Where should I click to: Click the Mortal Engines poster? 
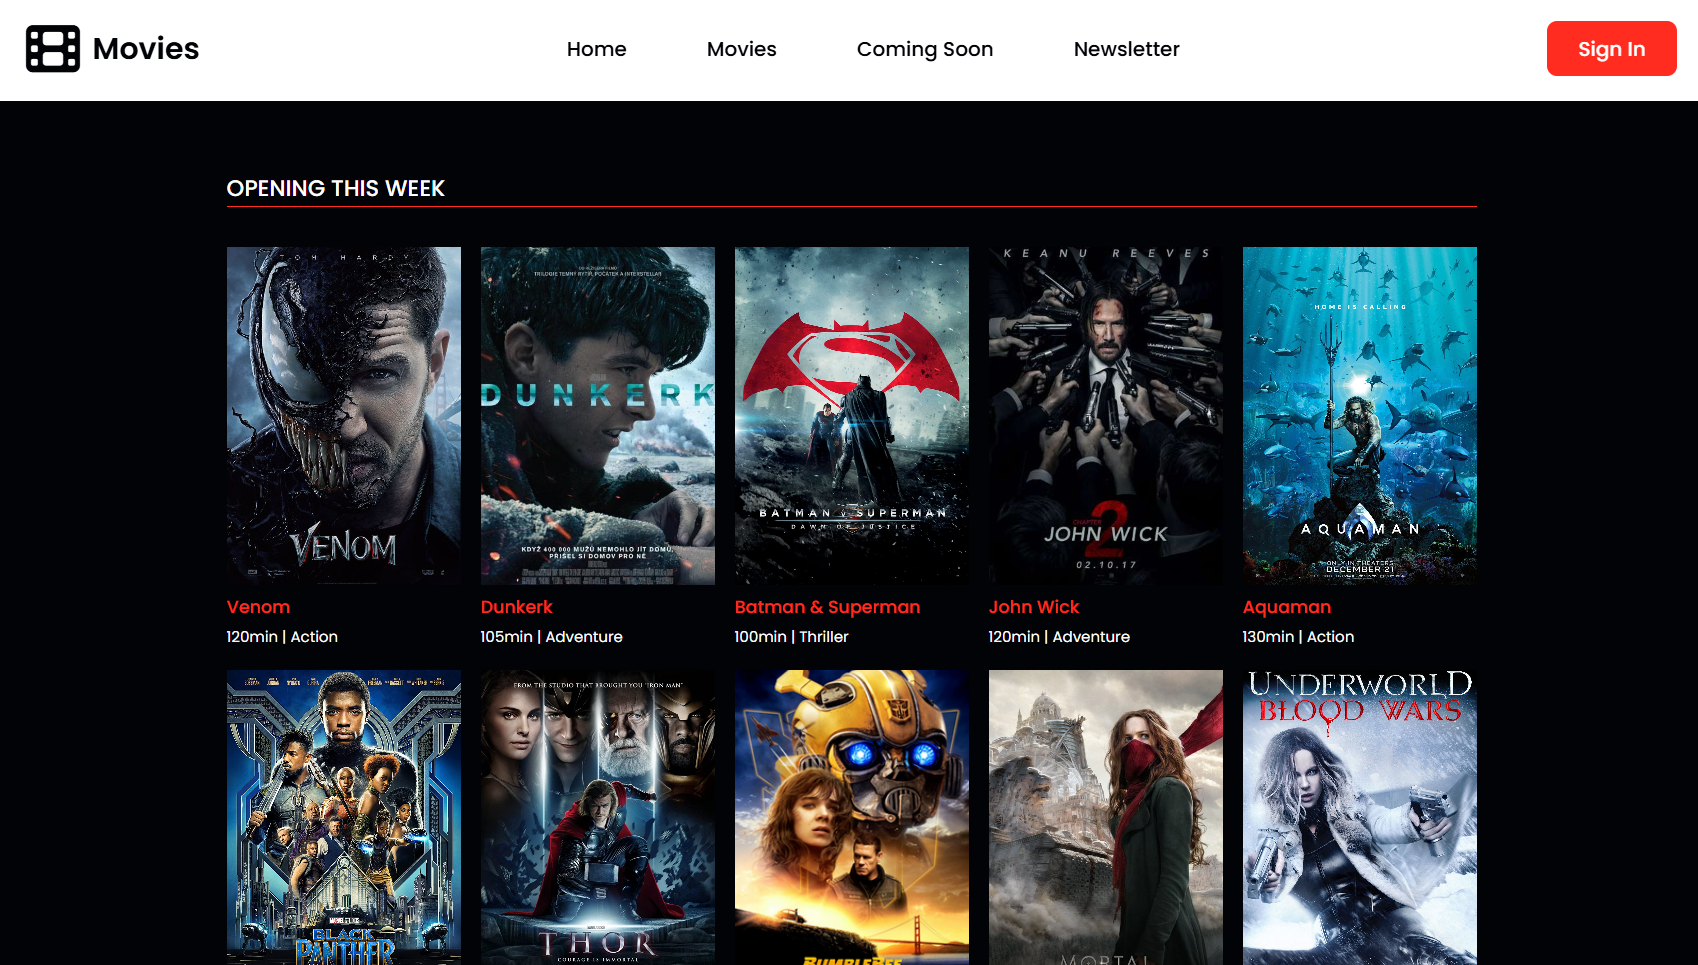1106,817
